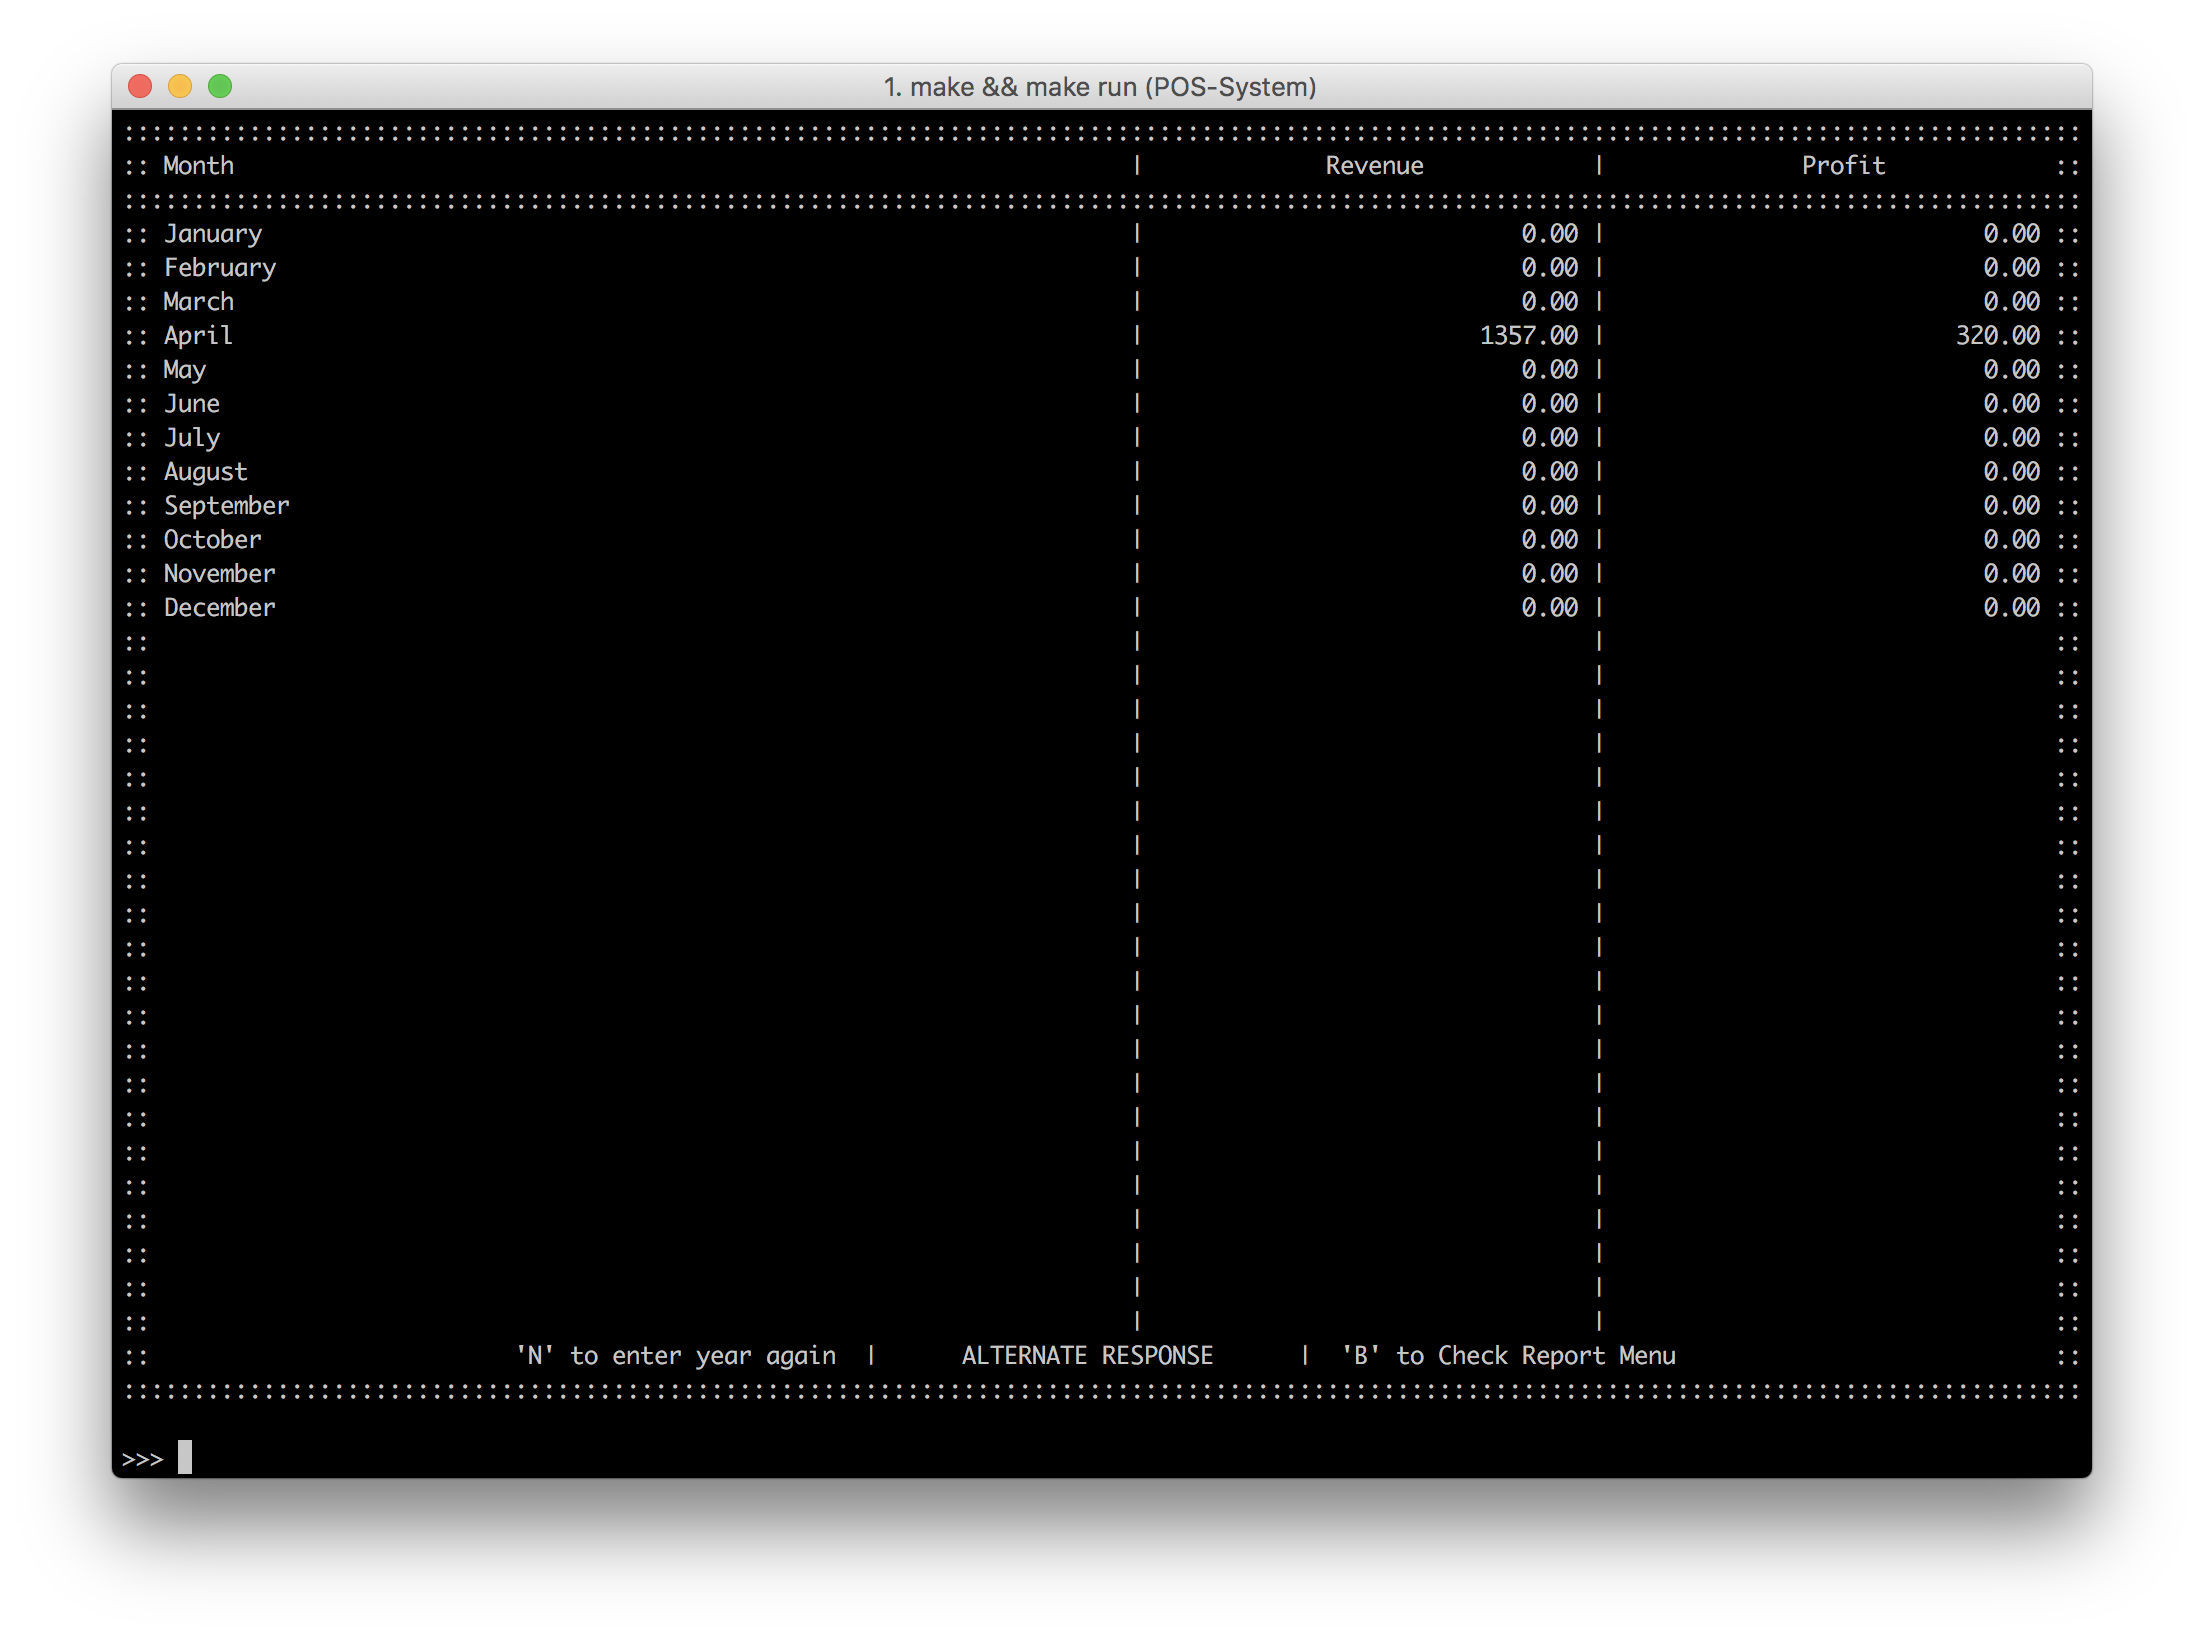
Task: Select April revenue value 1357.00
Action: click(1529, 336)
